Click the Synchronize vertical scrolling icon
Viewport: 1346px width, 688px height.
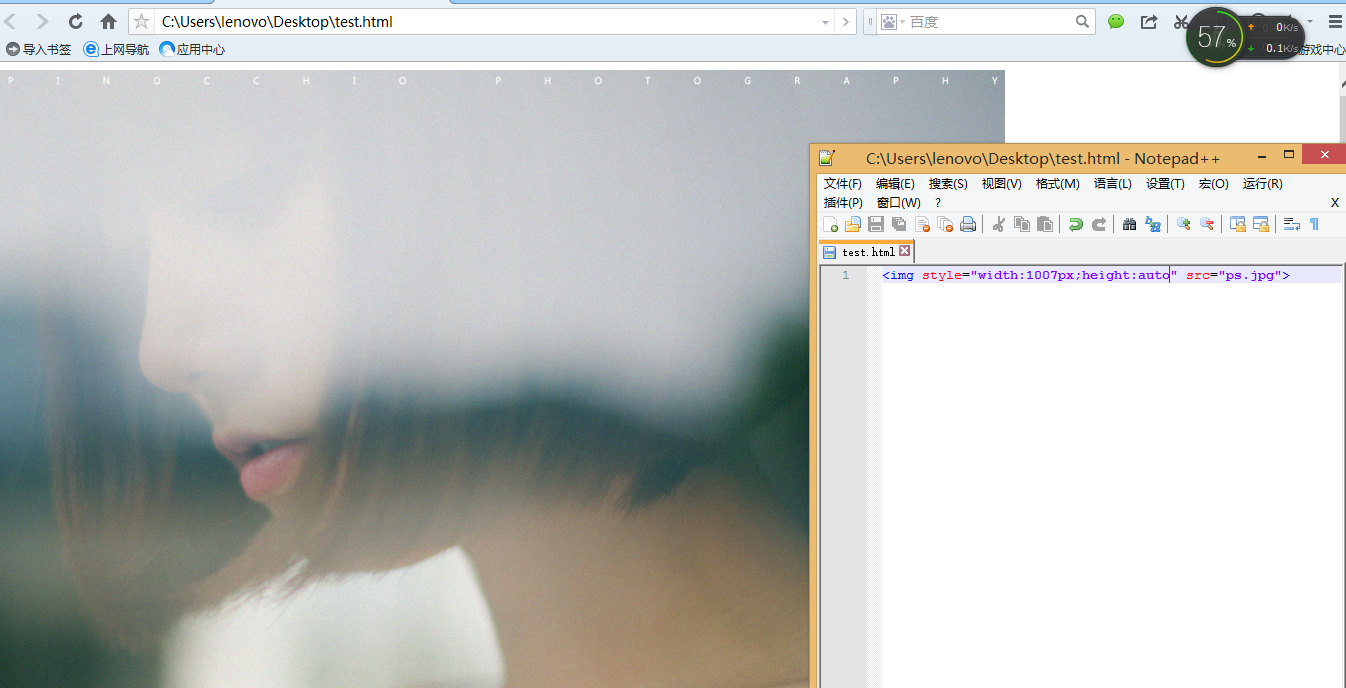click(x=1238, y=224)
